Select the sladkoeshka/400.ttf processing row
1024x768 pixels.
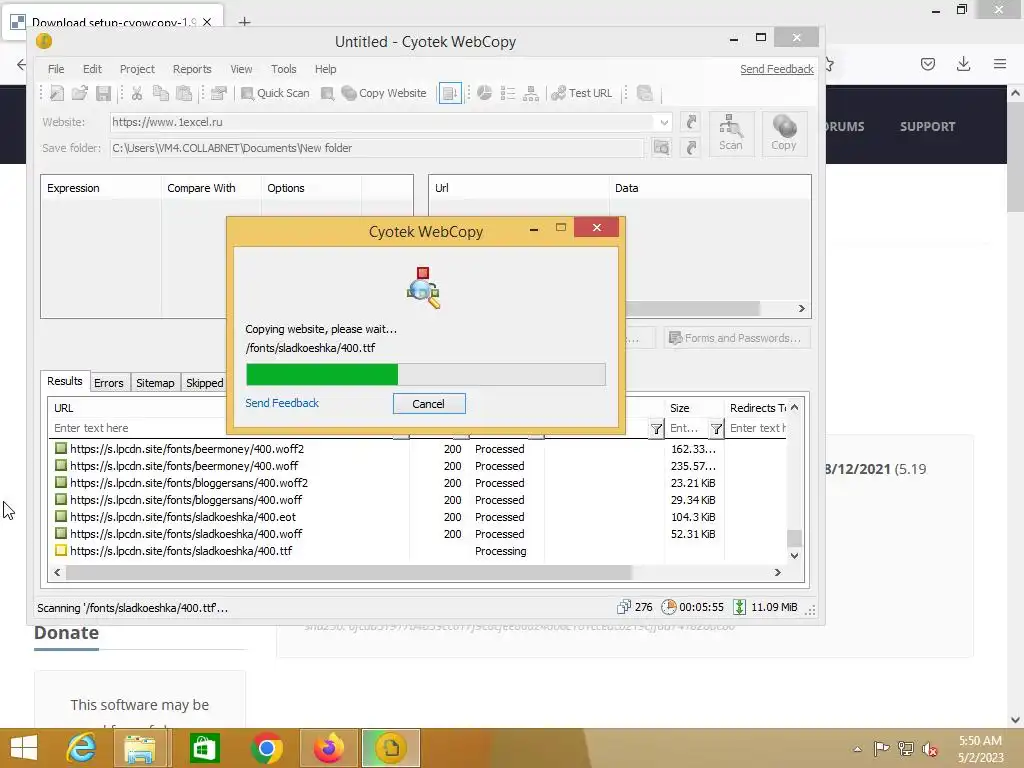point(418,551)
